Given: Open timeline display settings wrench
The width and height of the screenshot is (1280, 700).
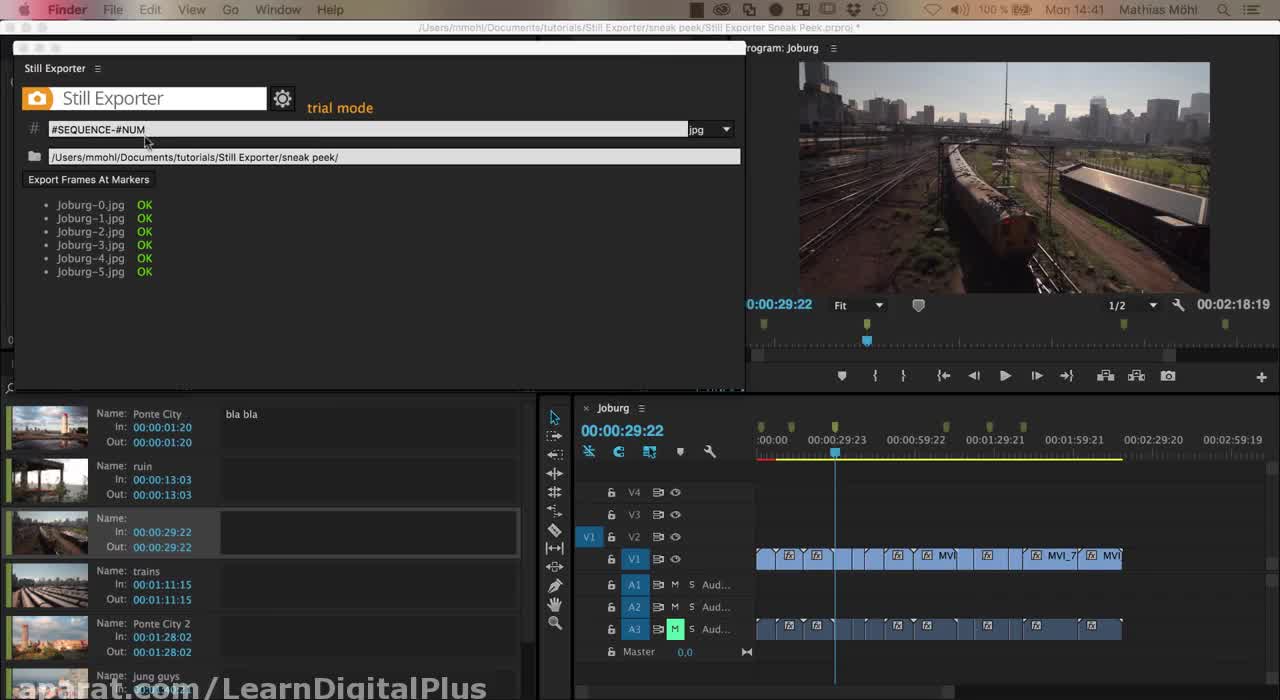Looking at the screenshot, I should (710, 452).
